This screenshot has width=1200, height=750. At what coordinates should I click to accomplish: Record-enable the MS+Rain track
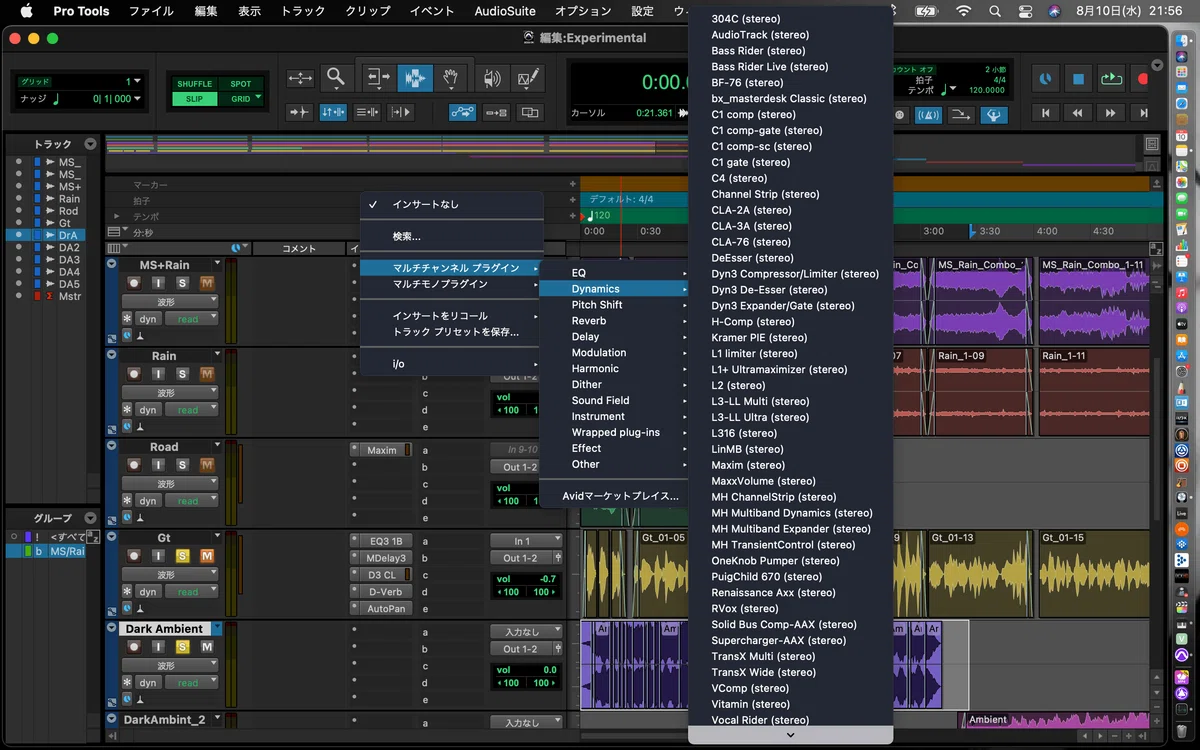[134, 283]
